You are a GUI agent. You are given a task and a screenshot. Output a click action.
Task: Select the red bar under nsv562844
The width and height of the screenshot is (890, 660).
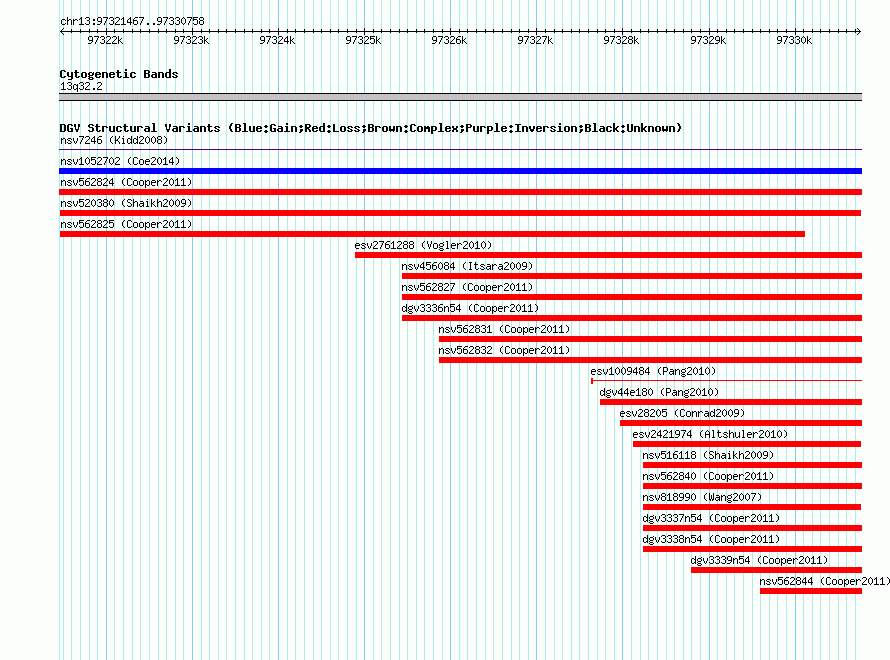(811, 591)
